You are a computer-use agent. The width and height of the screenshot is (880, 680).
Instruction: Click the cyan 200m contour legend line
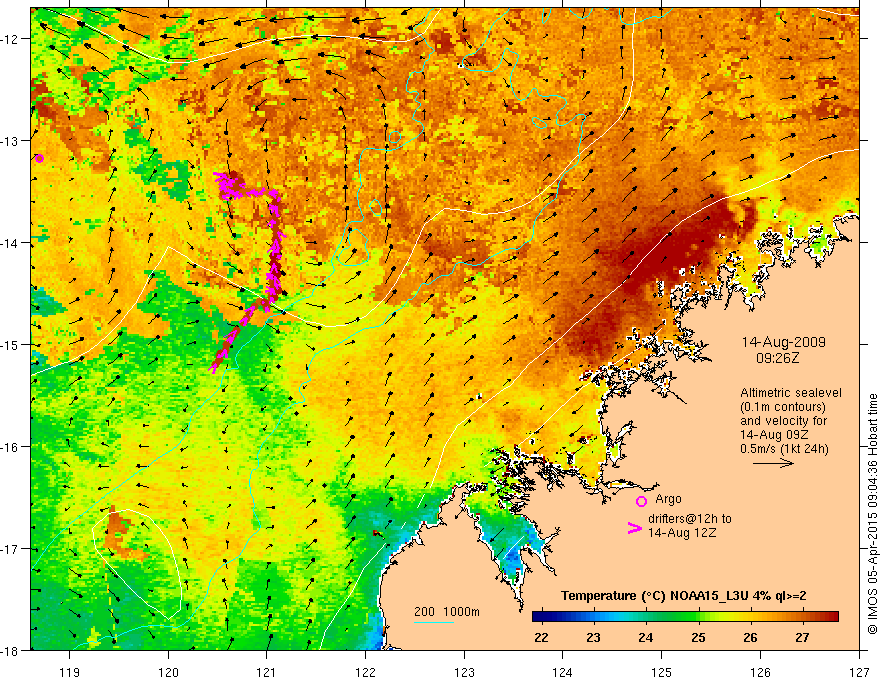(x=434, y=622)
